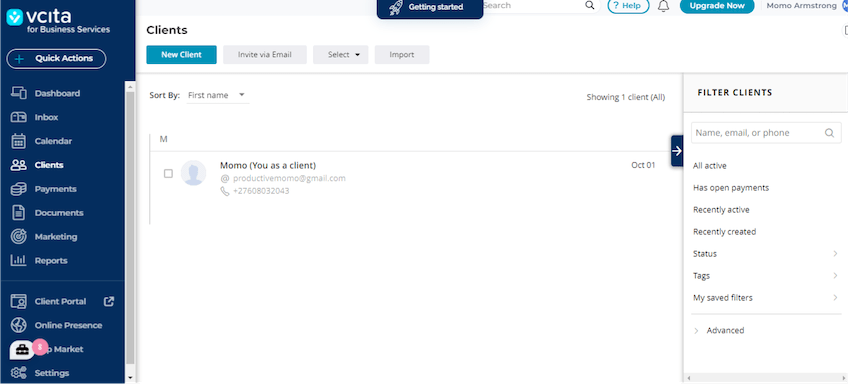Click the top Search input field
Screen dimensions: 848x384
pyautogui.click(x=533, y=5)
